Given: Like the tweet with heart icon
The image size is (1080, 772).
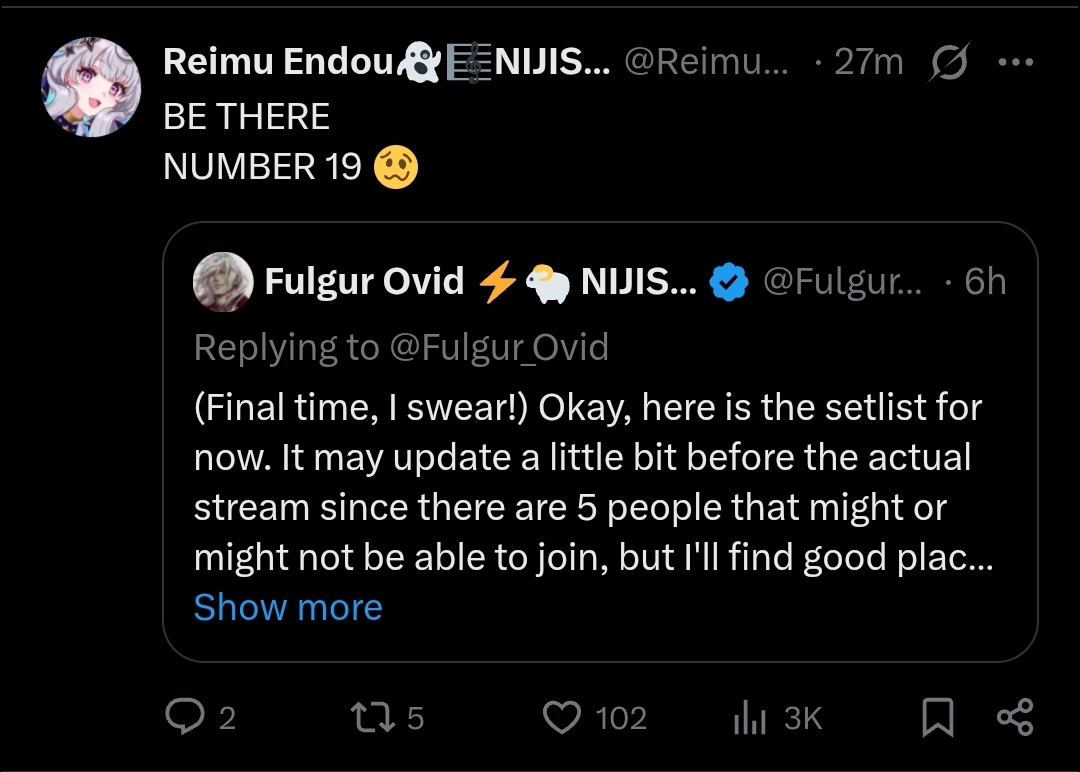Looking at the screenshot, I should 562,717.
